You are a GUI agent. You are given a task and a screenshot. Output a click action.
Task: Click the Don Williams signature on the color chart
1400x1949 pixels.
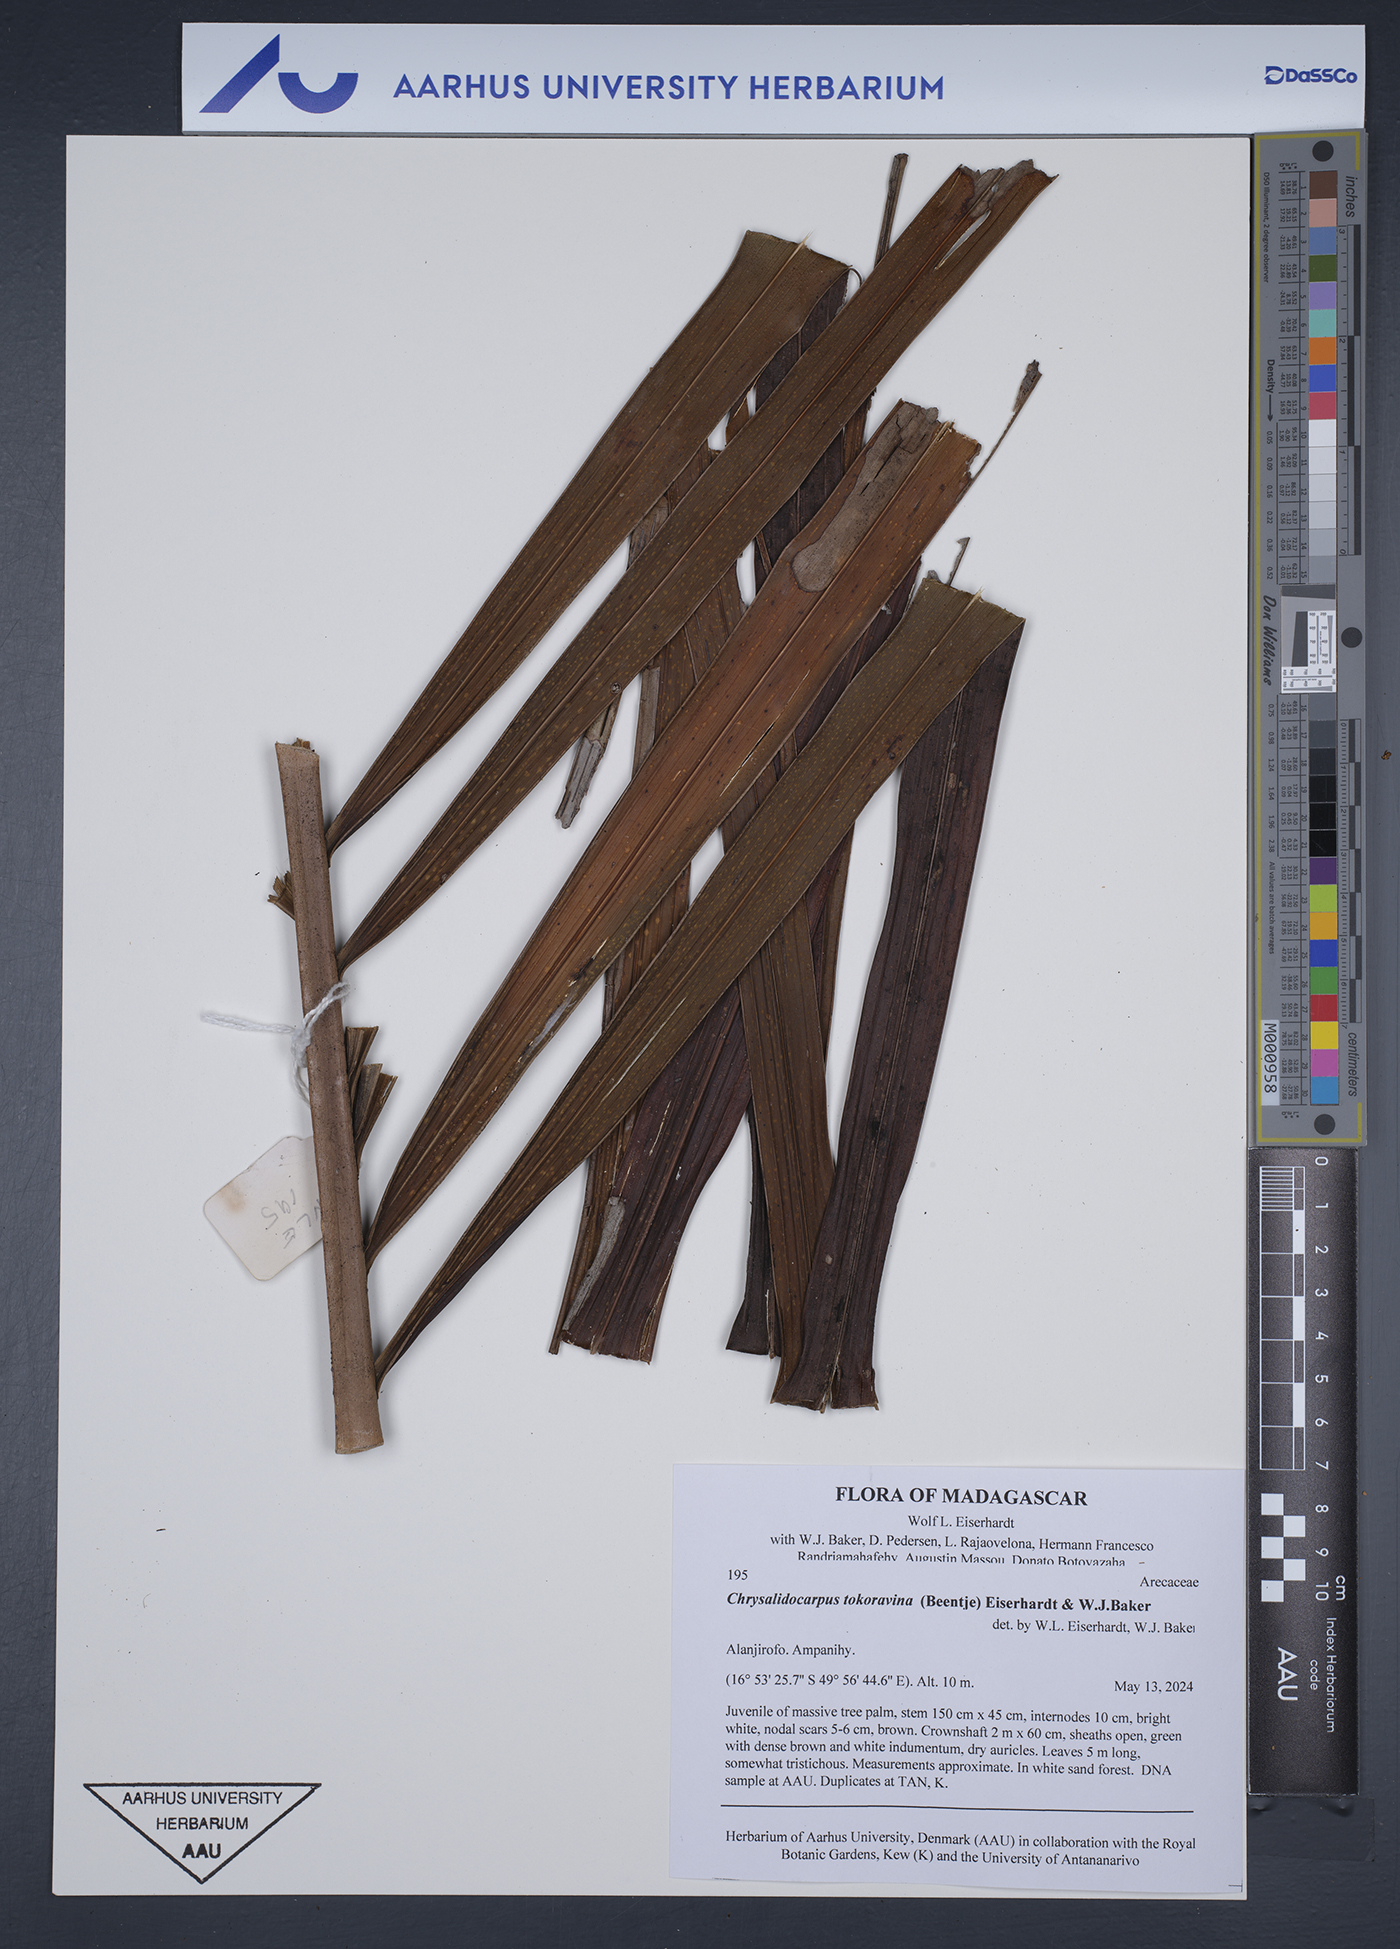[1269, 640]
